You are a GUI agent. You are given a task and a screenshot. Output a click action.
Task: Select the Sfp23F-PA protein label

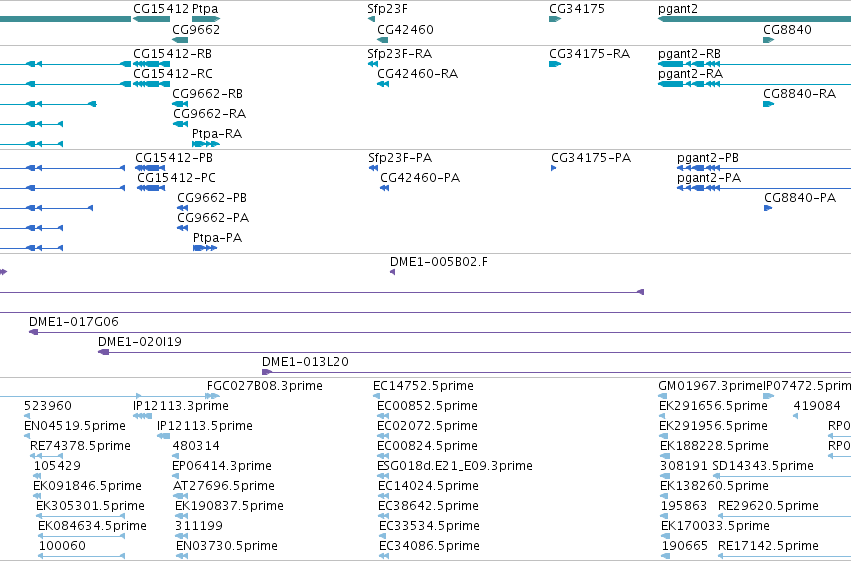tap(400, 158)
